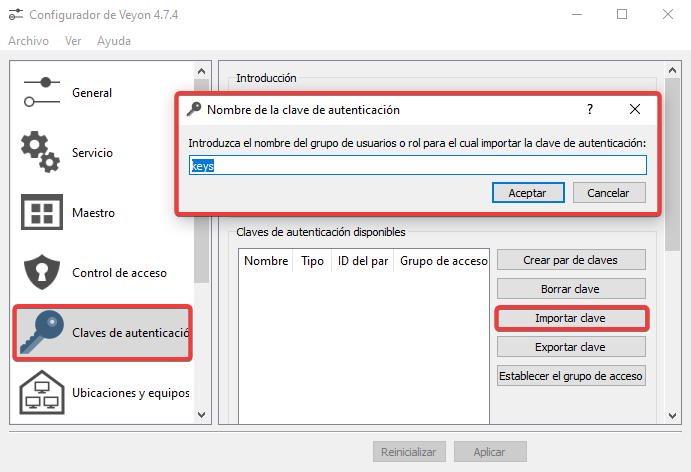Open Ubicaciones y equipos network icon

click(42, 393)
